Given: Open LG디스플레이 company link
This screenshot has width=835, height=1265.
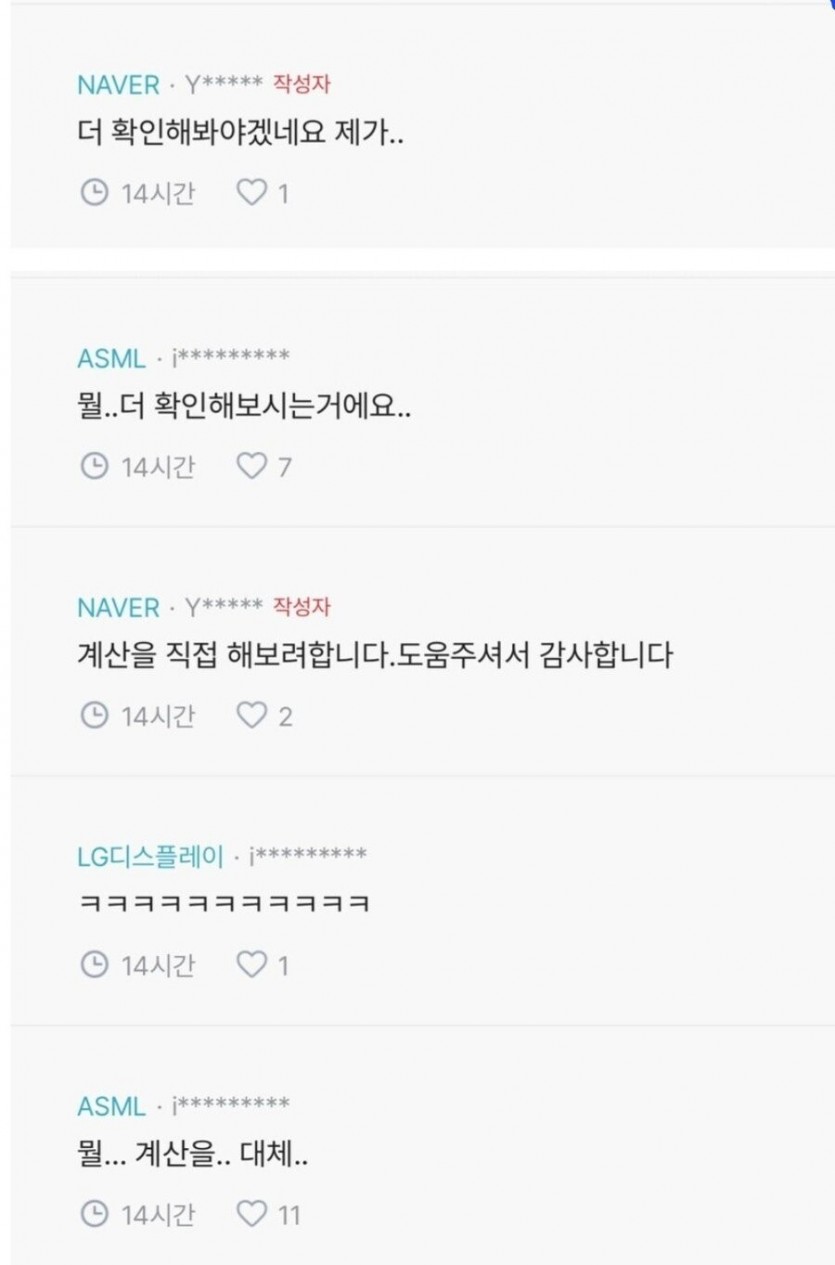Looking at the screenshot, I should (151, 857).
